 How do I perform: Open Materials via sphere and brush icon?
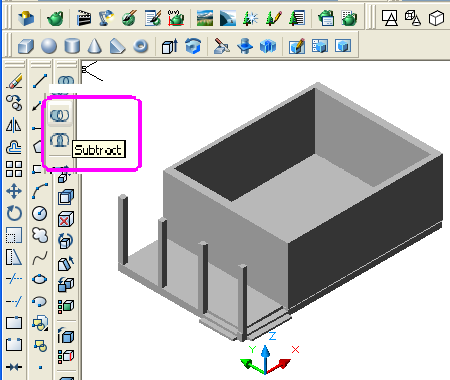click(129, 18)
